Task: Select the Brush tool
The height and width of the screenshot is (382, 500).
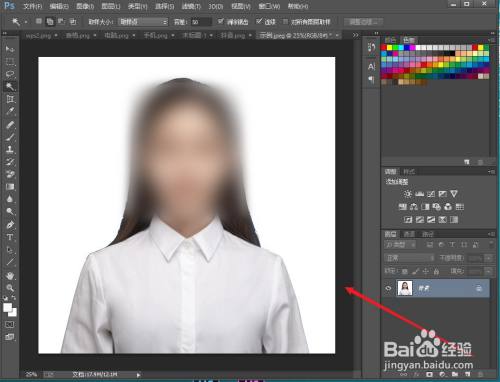Action: [10, 137]
